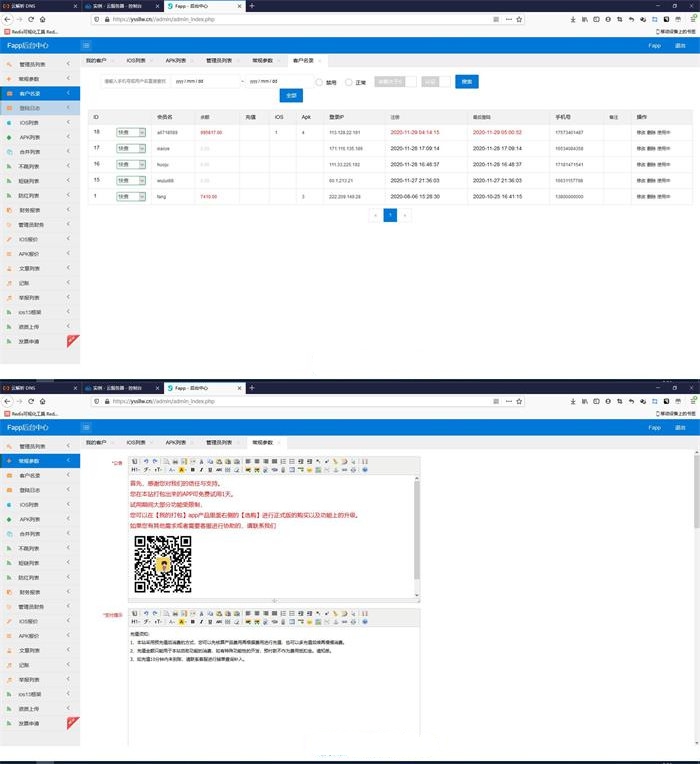Click the next-page arrow in the pagination
Screen dimensions: 700x764
pyautogui.click(x=405, y=215)
